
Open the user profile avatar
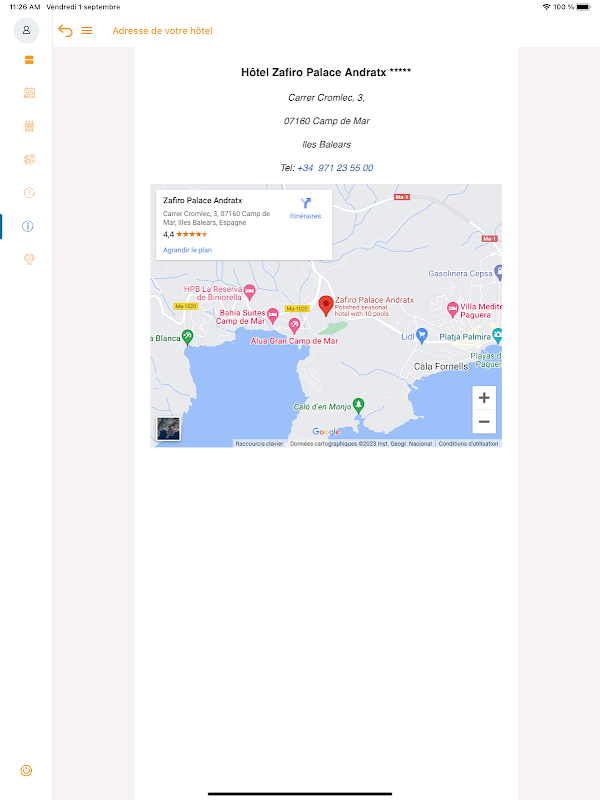[26, 31]
